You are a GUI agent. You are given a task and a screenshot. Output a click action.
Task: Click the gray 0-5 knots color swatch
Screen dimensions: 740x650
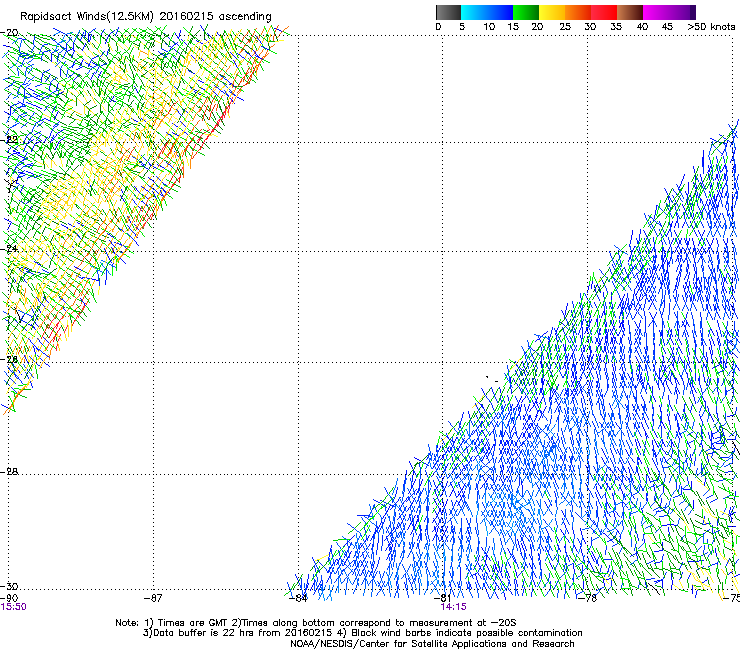point(448,12)
